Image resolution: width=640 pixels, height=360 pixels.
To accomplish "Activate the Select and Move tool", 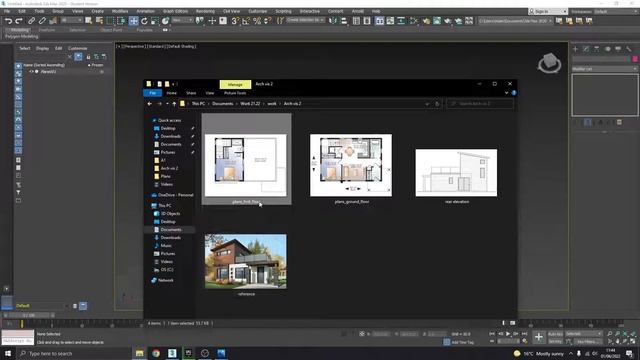I will pyautogui.click(x=133, y=21).
